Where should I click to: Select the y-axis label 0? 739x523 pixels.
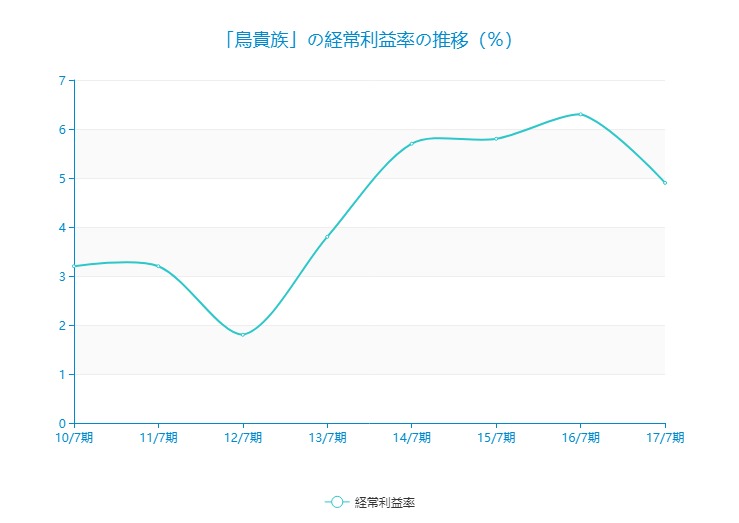[x=62, y=423]
